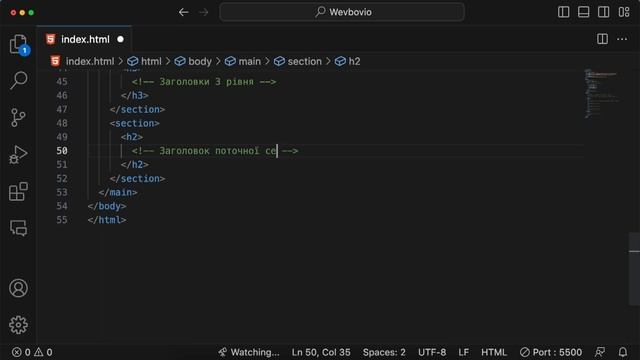Toggle the primary side bar layout button
Screen dimensions: 640x360
pos(564,12)
